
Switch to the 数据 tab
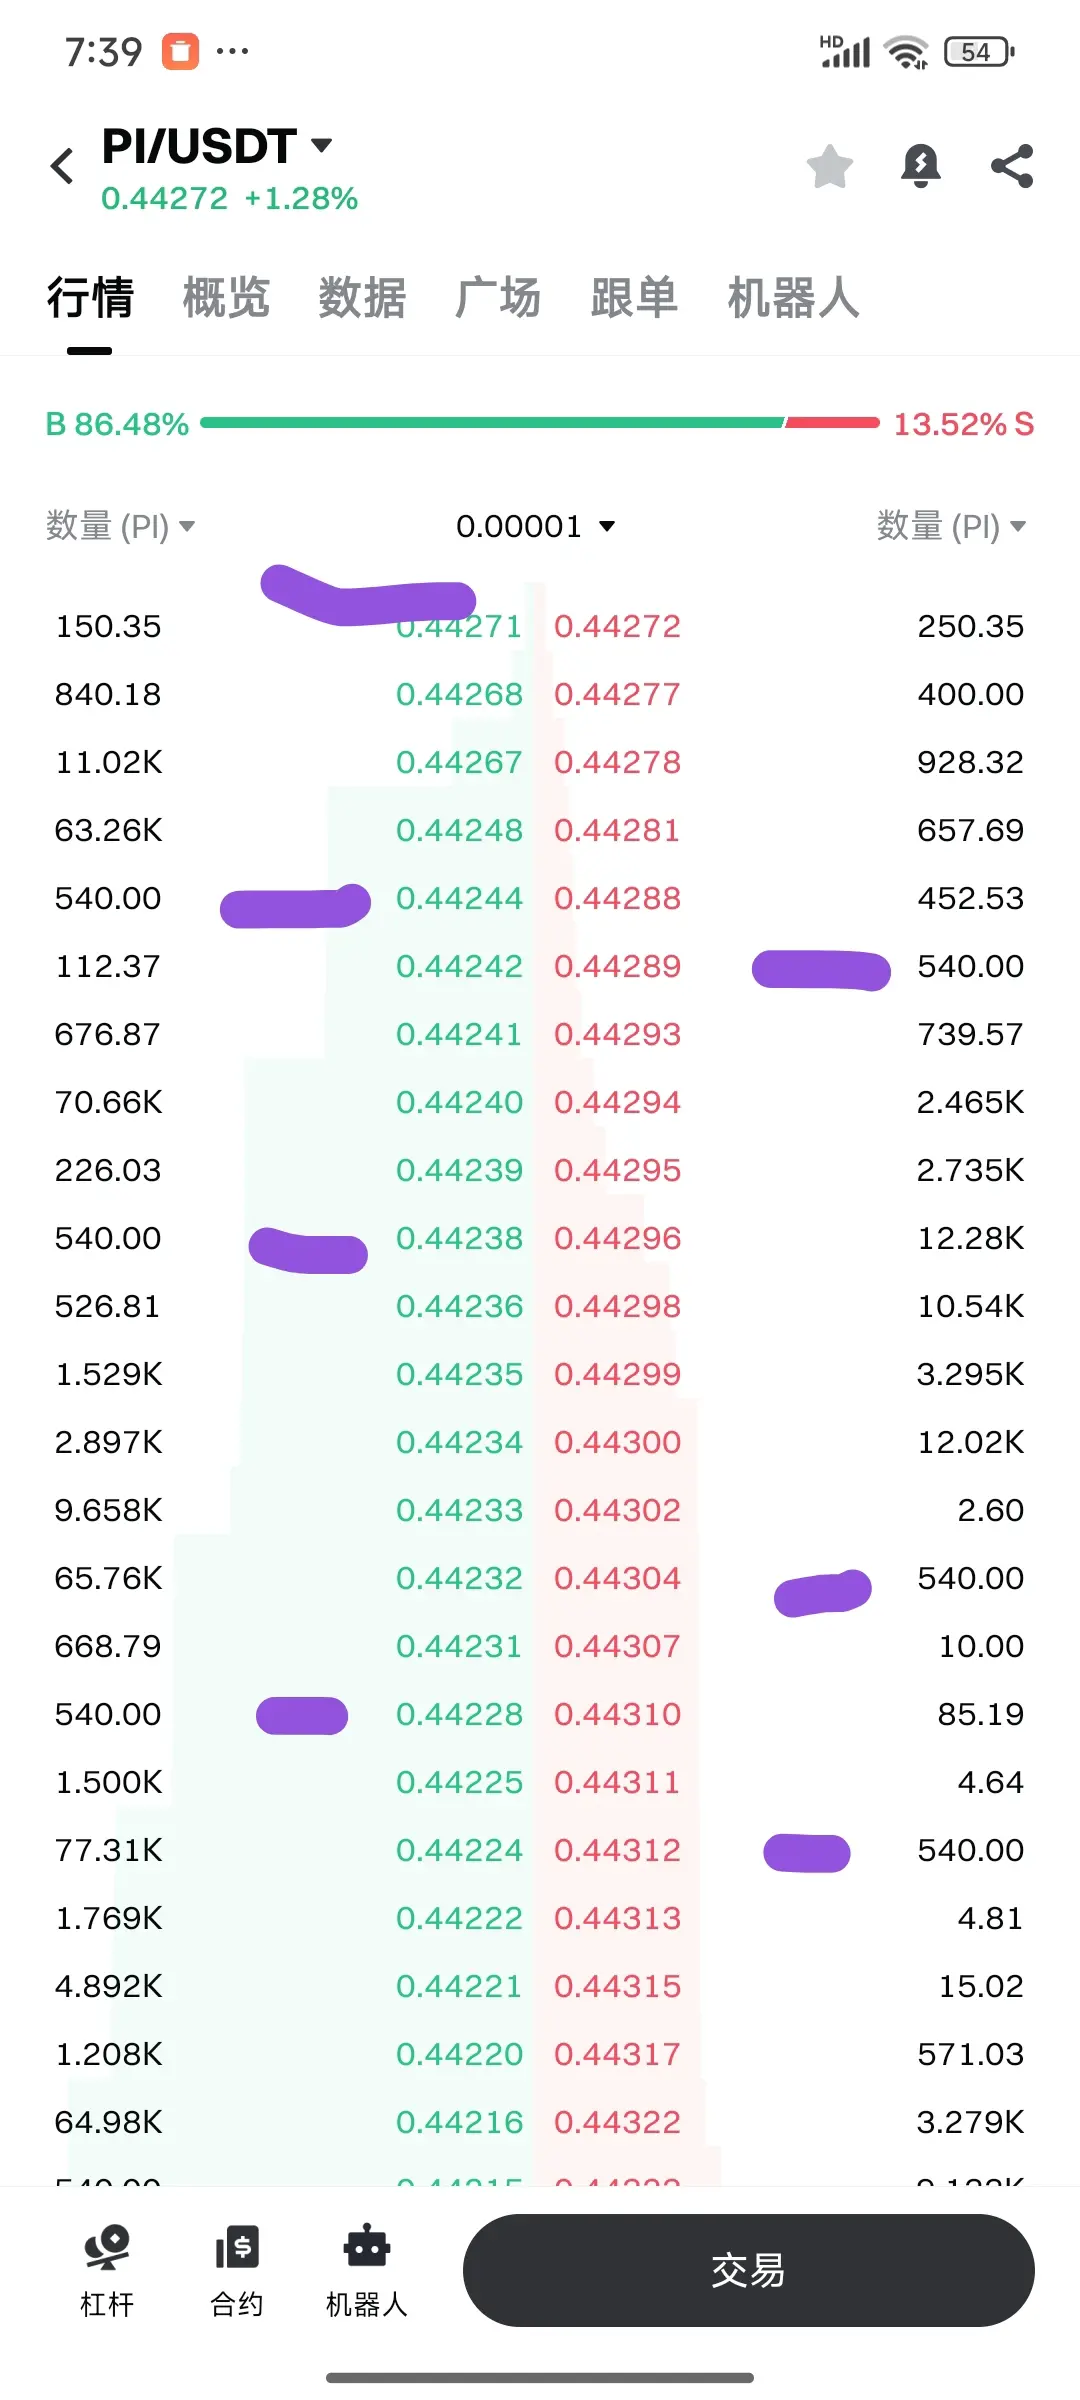pyautogui.click(x=362, y=298)
